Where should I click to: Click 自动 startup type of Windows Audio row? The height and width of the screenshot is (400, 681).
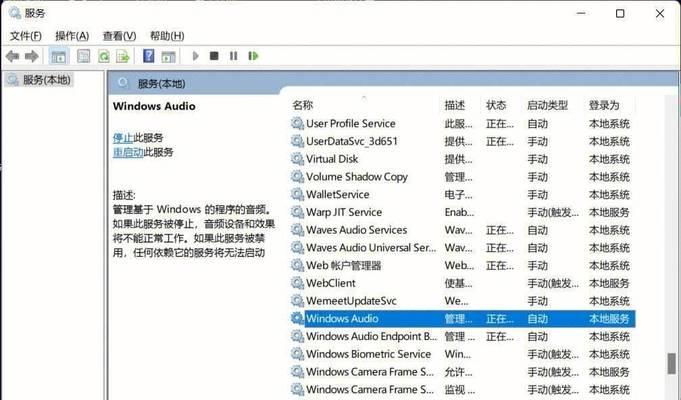click(538, 319)
